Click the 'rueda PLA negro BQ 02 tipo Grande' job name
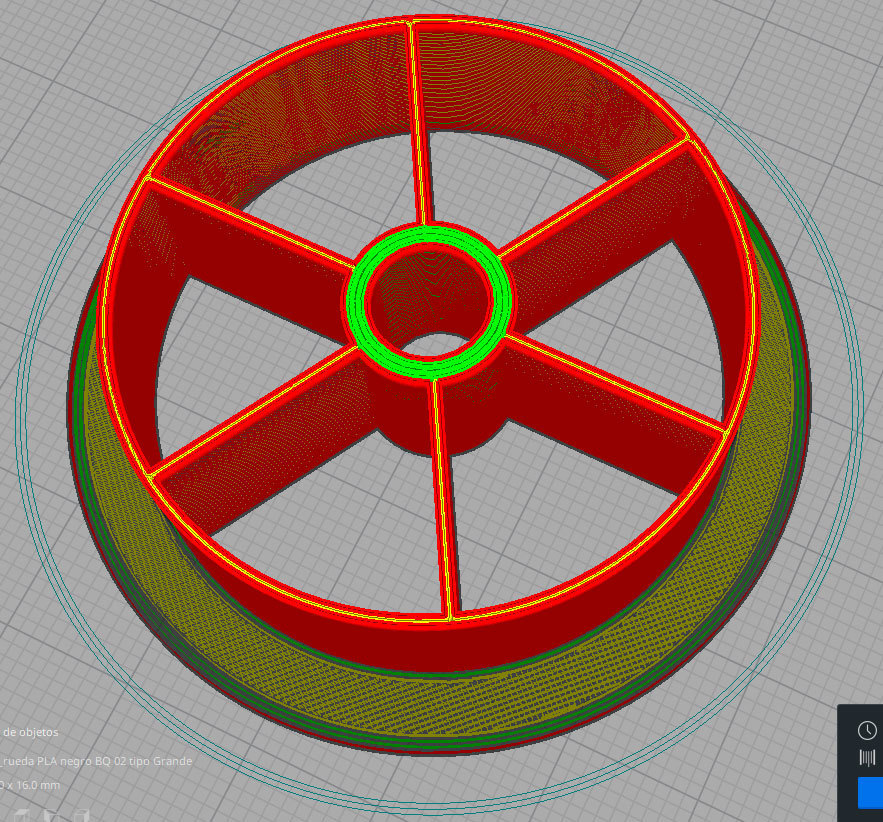883x822 pixels. [96, 761]
